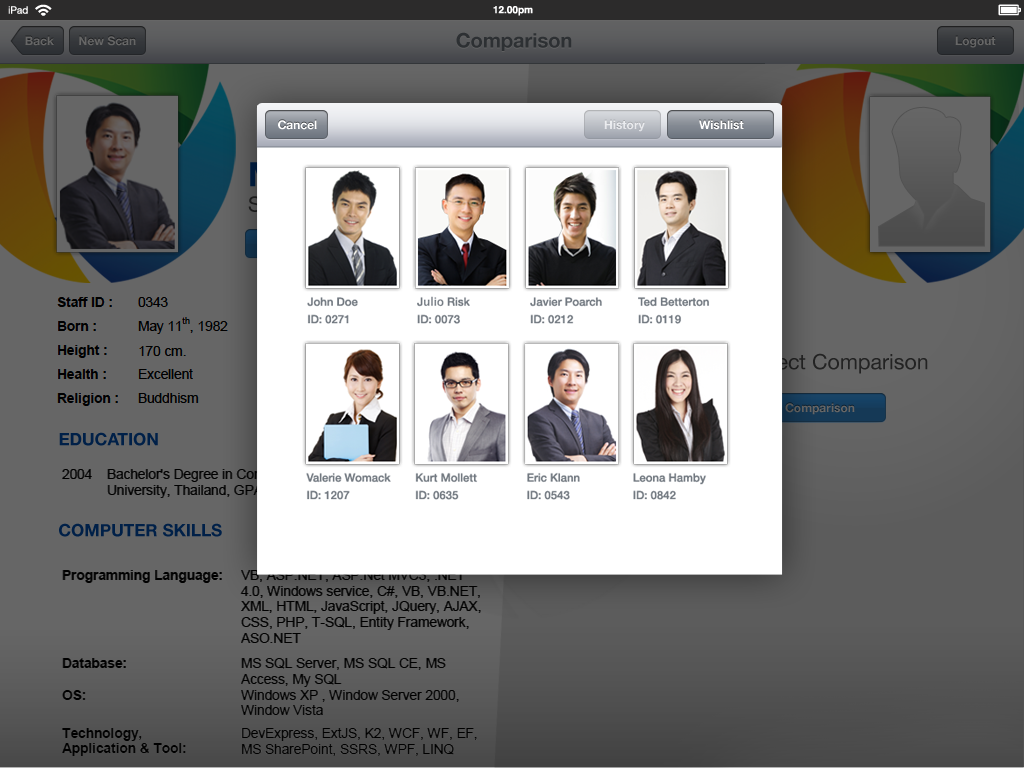The image size is (1024, 768).
Task: Click the religion value Buddhism
Action: pyautogui.click(x=168, y=398)
